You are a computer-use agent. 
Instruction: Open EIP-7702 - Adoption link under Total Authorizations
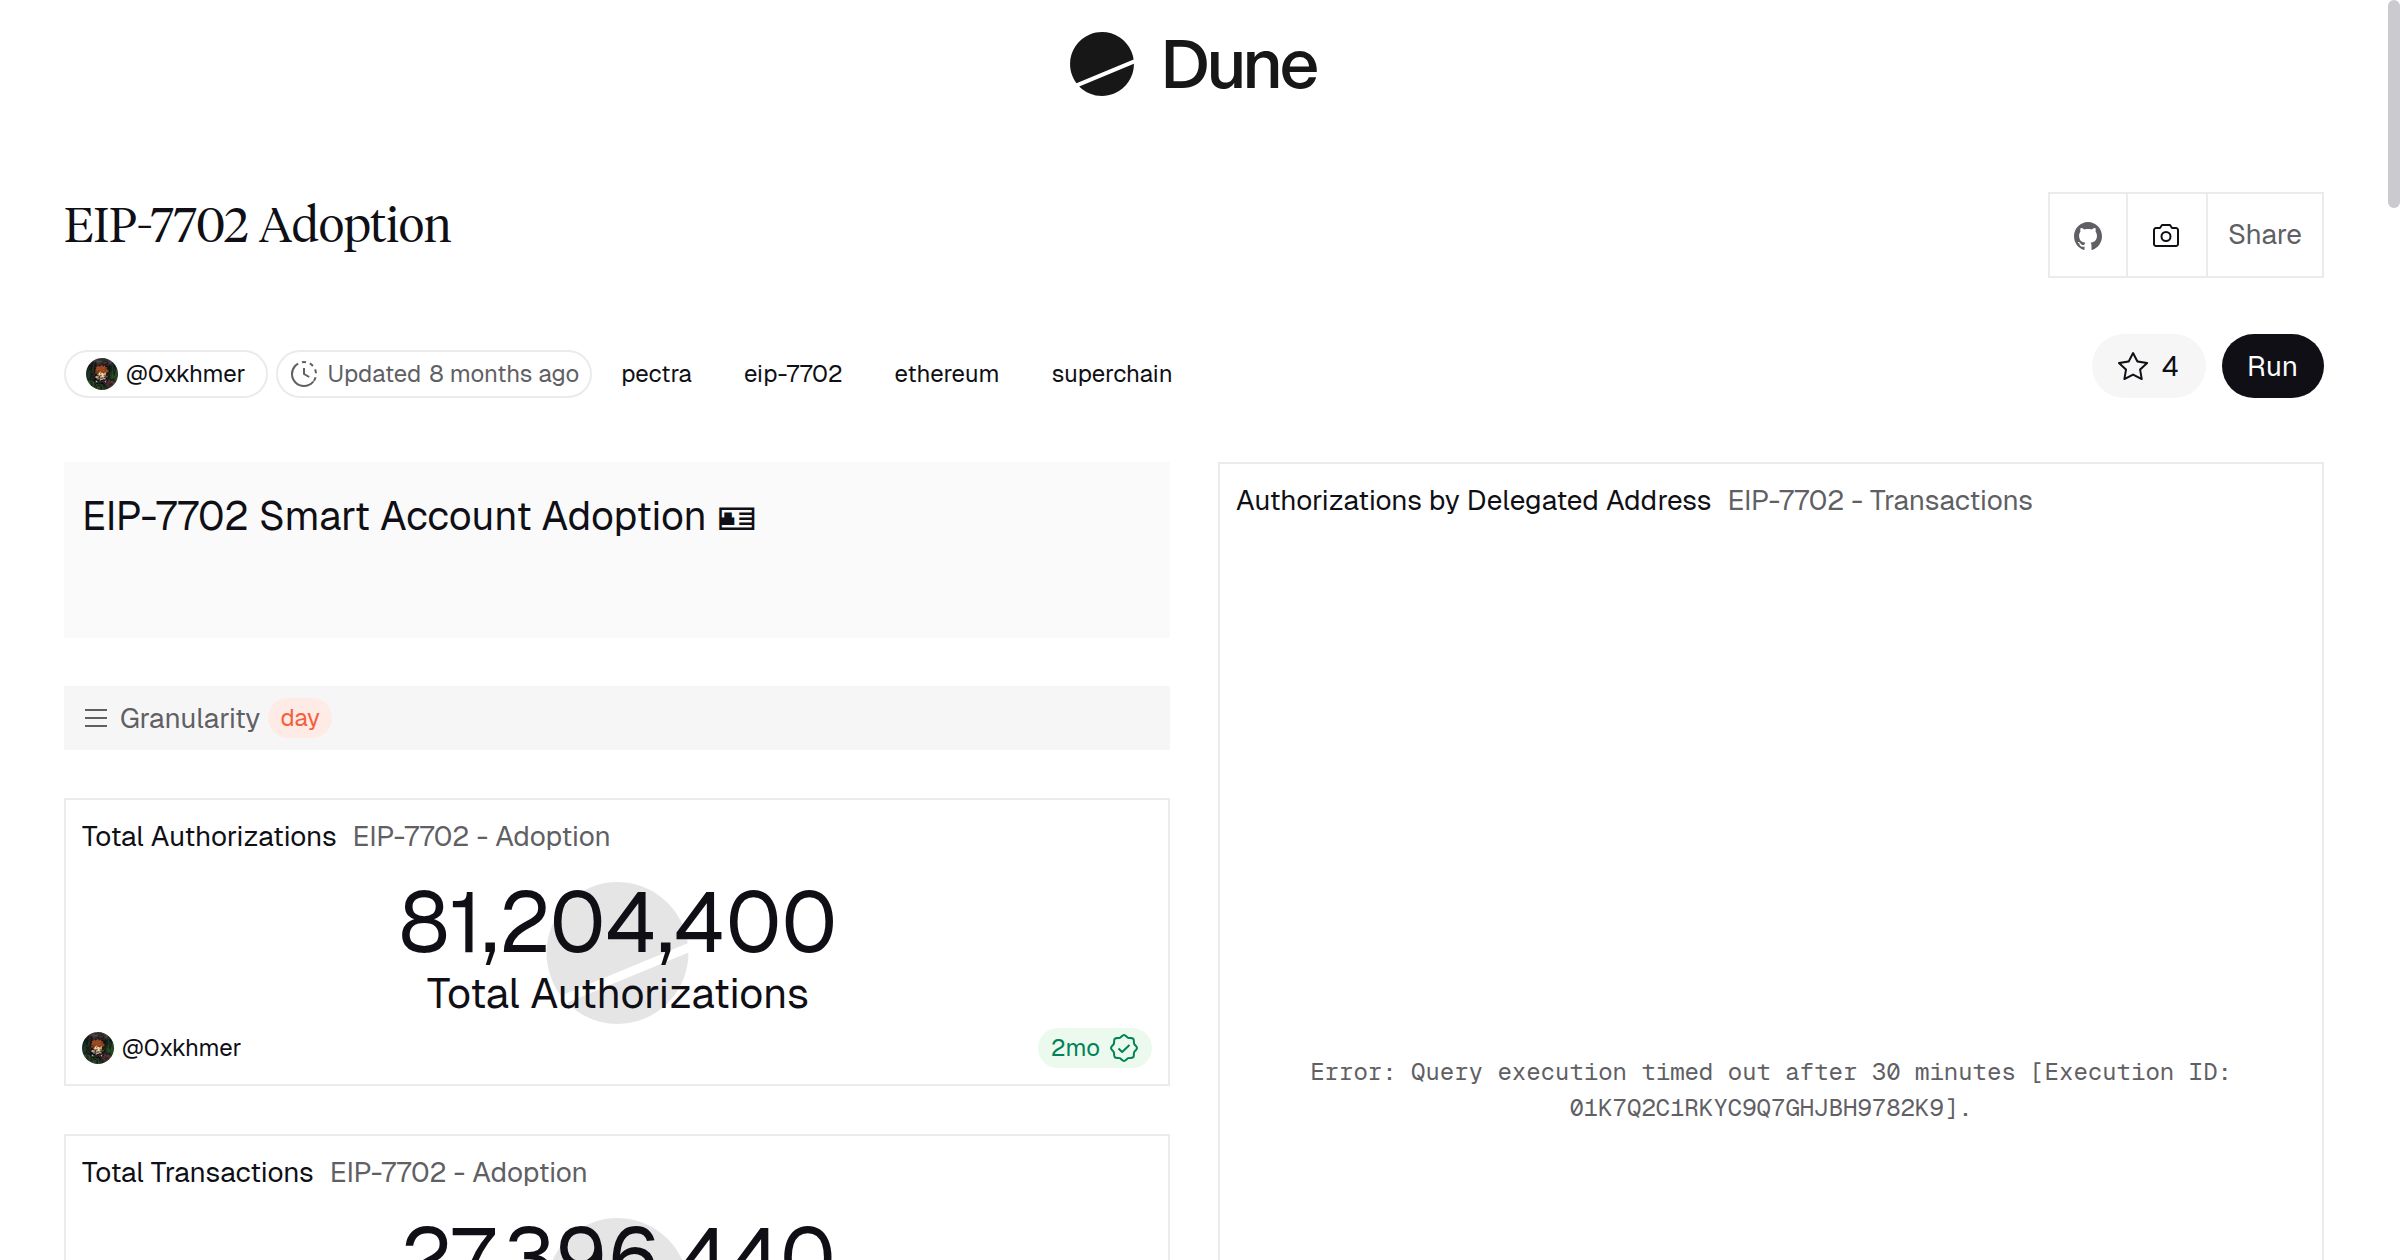pos(481,837)
